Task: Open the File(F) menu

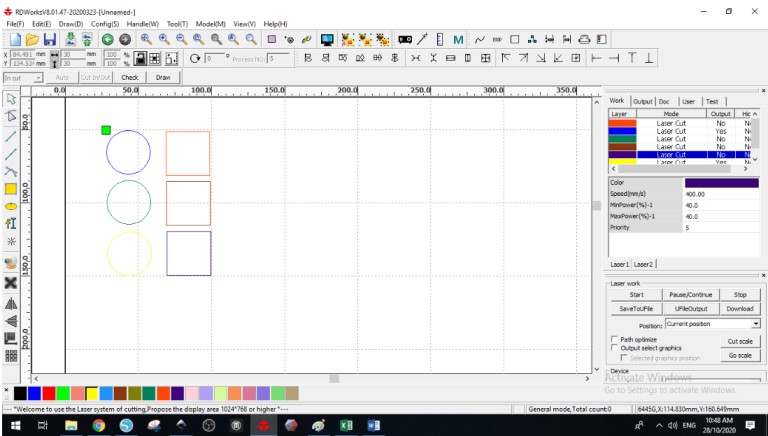Action: [x=15, y=24]
